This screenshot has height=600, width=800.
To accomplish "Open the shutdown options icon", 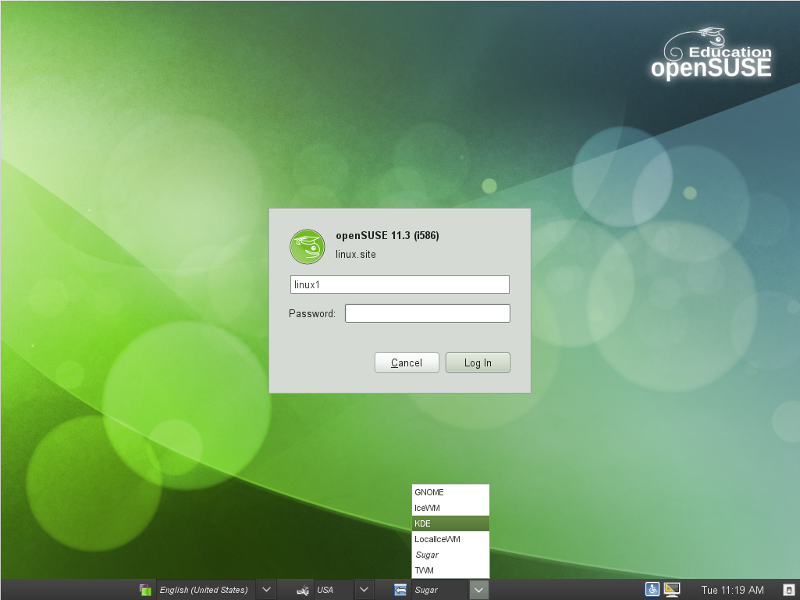I will pyautogui.click(x=788, y=590).
